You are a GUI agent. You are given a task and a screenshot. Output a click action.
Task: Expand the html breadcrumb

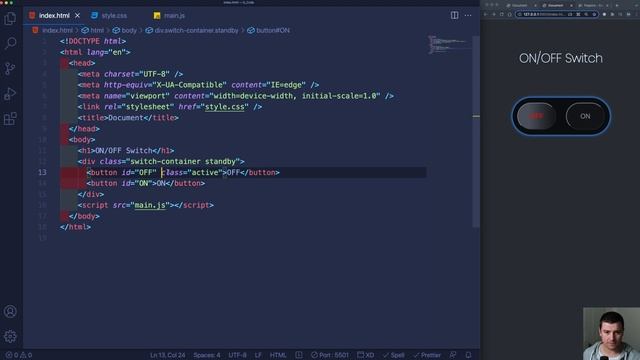tap(93, 30)
